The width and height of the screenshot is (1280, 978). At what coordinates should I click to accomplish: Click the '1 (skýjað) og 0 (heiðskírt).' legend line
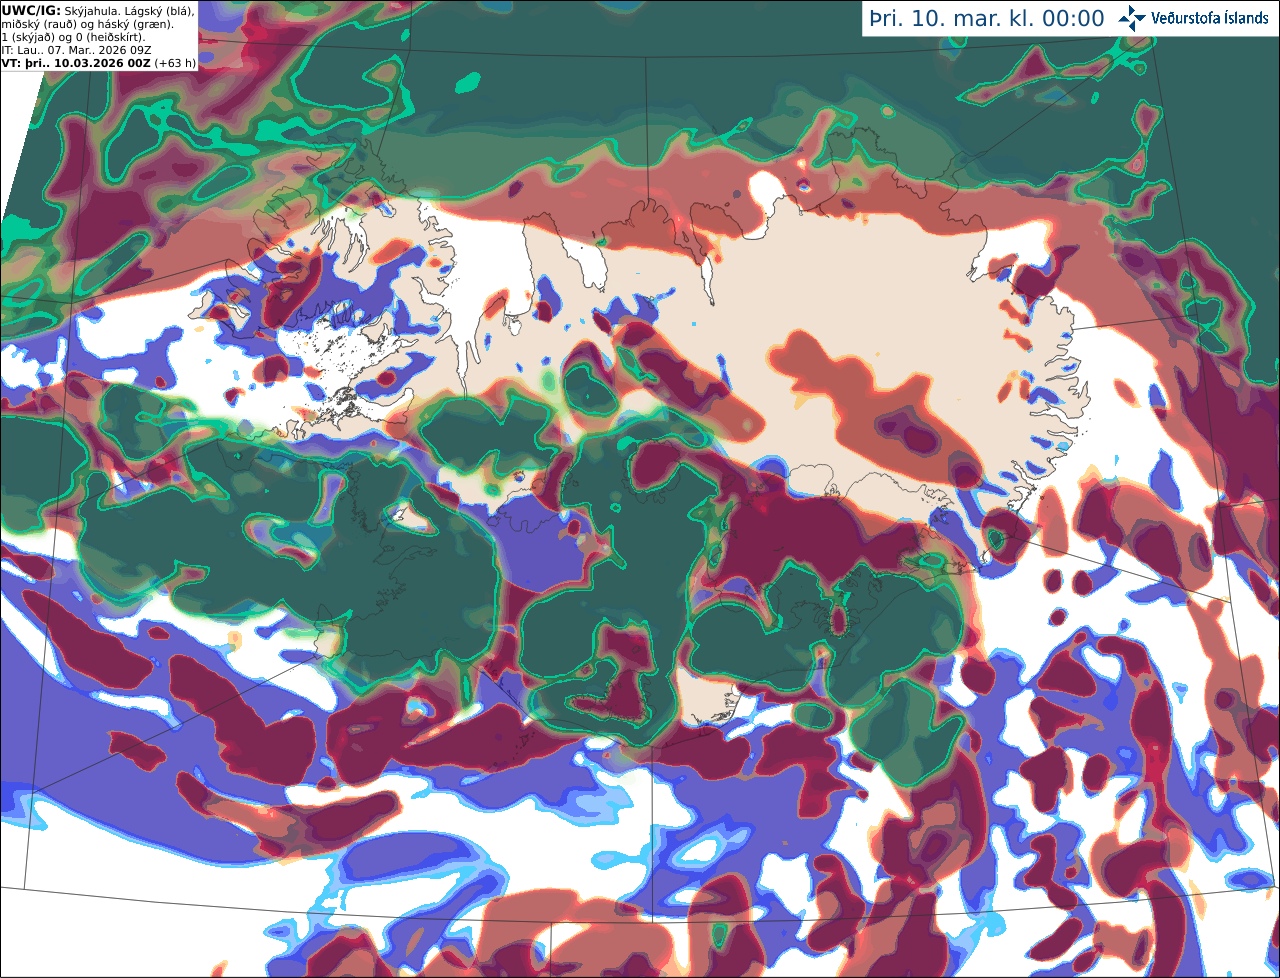(73, 37)
